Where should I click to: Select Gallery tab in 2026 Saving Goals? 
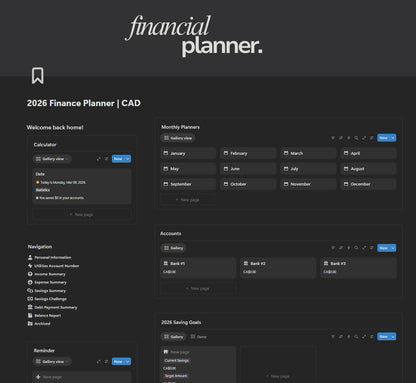173,337
